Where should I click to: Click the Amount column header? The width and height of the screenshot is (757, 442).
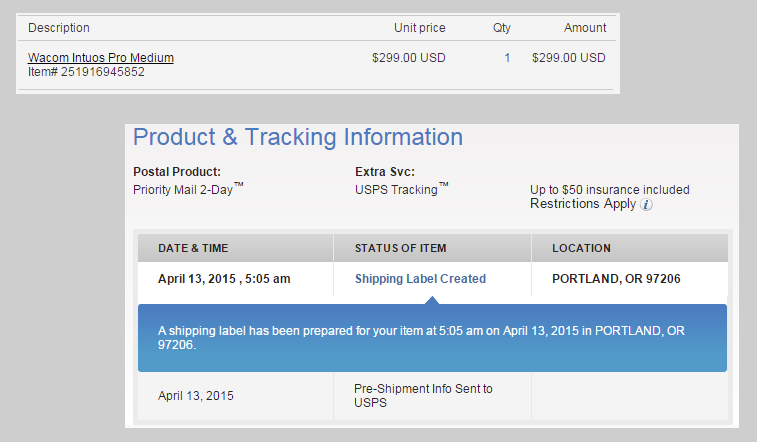(585, 28)
